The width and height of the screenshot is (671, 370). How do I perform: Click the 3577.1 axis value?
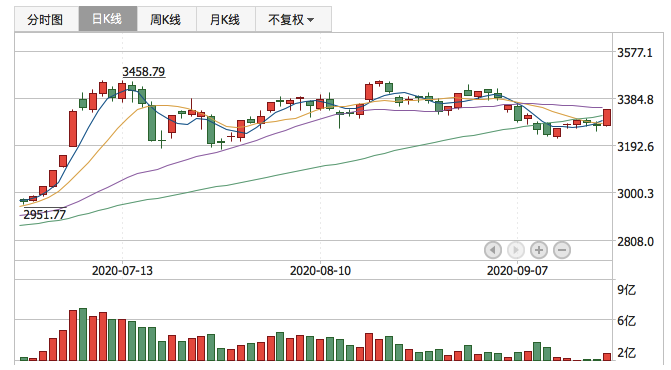click(x=635, y=53)
